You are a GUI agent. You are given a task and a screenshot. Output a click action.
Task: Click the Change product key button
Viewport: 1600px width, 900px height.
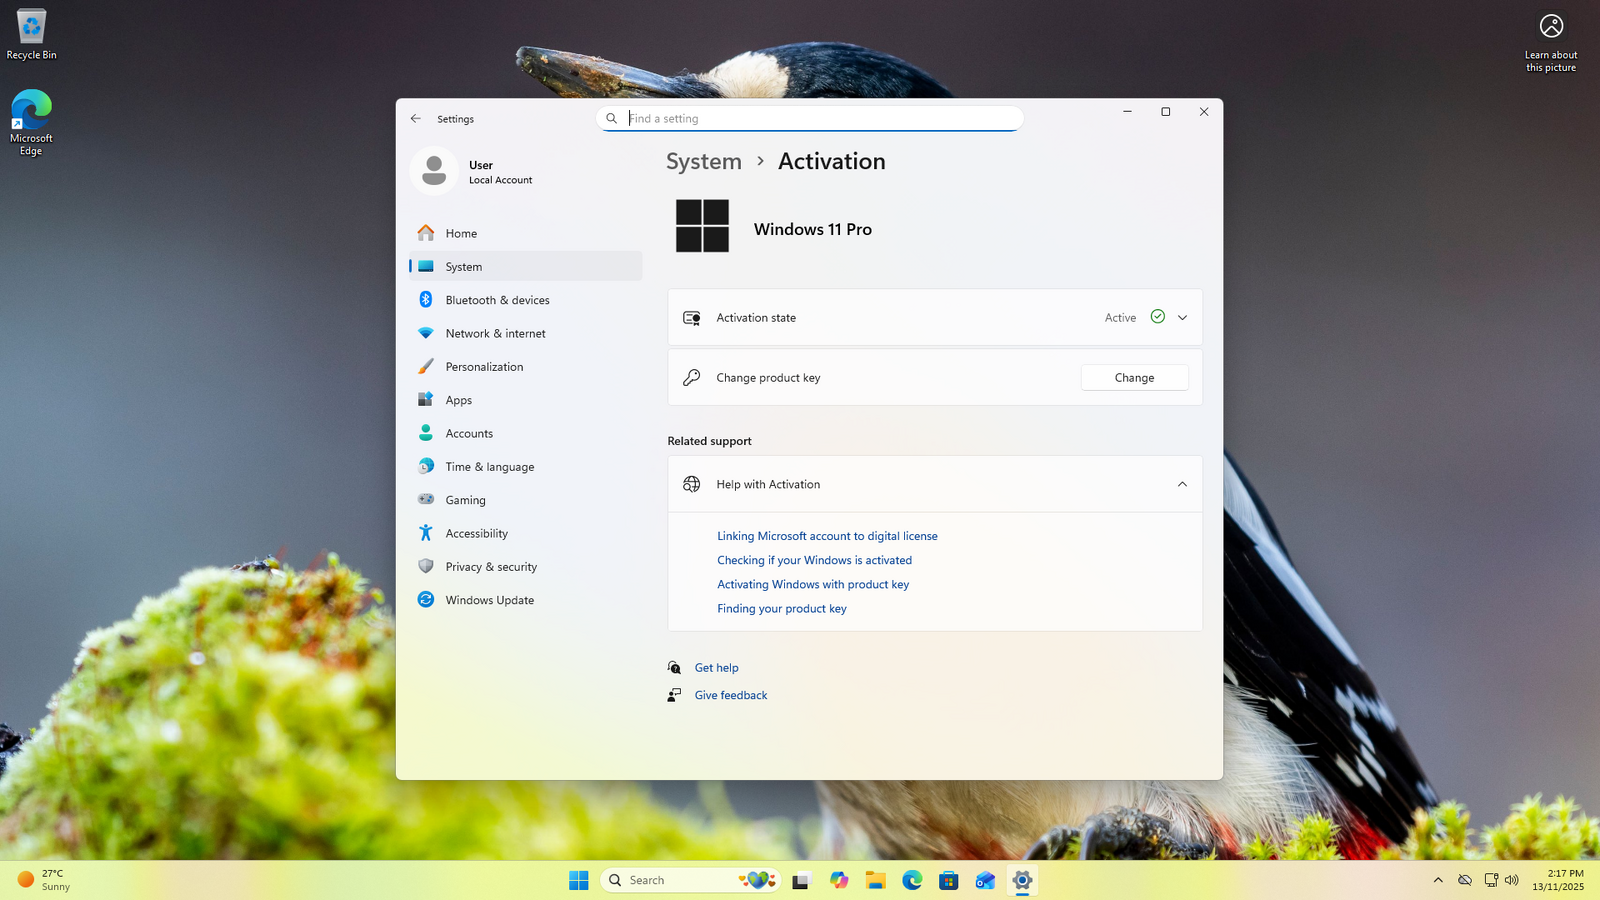point(1134,378)
